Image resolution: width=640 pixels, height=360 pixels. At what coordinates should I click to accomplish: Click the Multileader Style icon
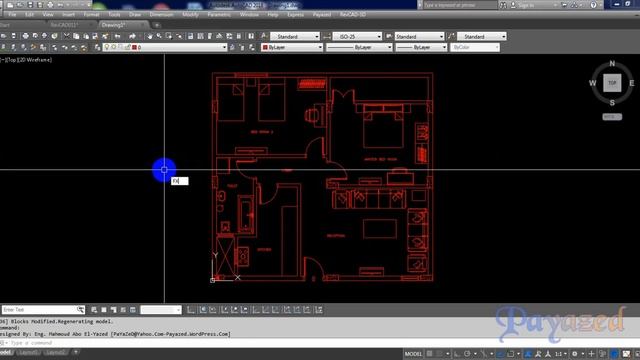[451, 36]
